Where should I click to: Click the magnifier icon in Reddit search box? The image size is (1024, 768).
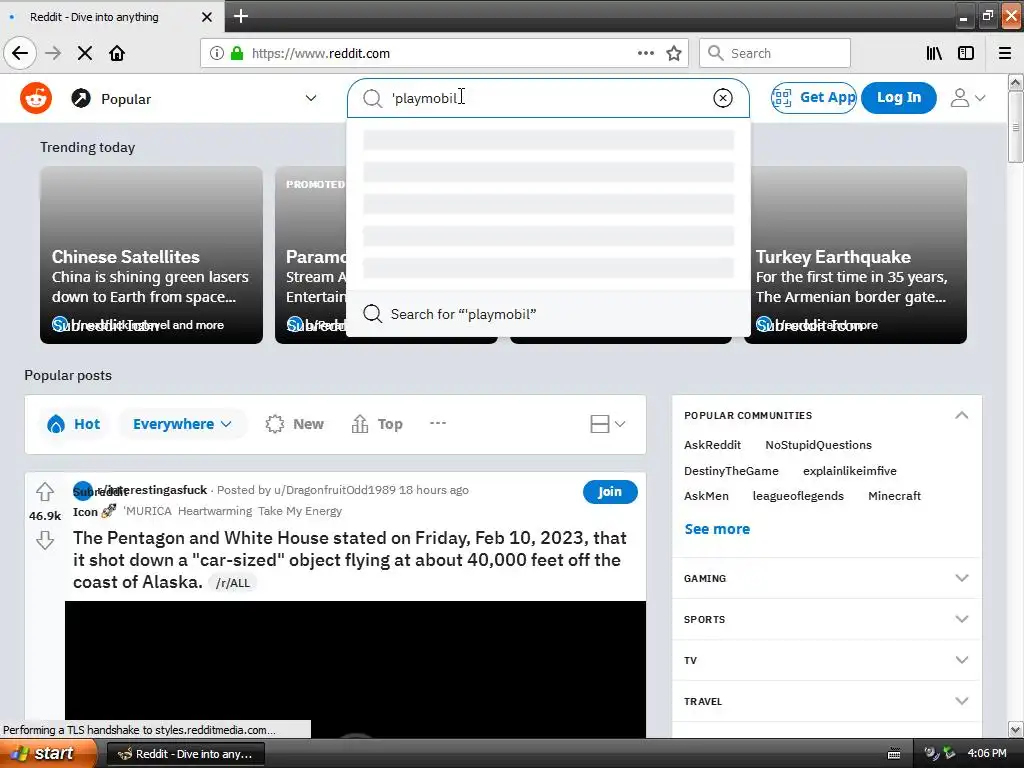pos(372,98)
